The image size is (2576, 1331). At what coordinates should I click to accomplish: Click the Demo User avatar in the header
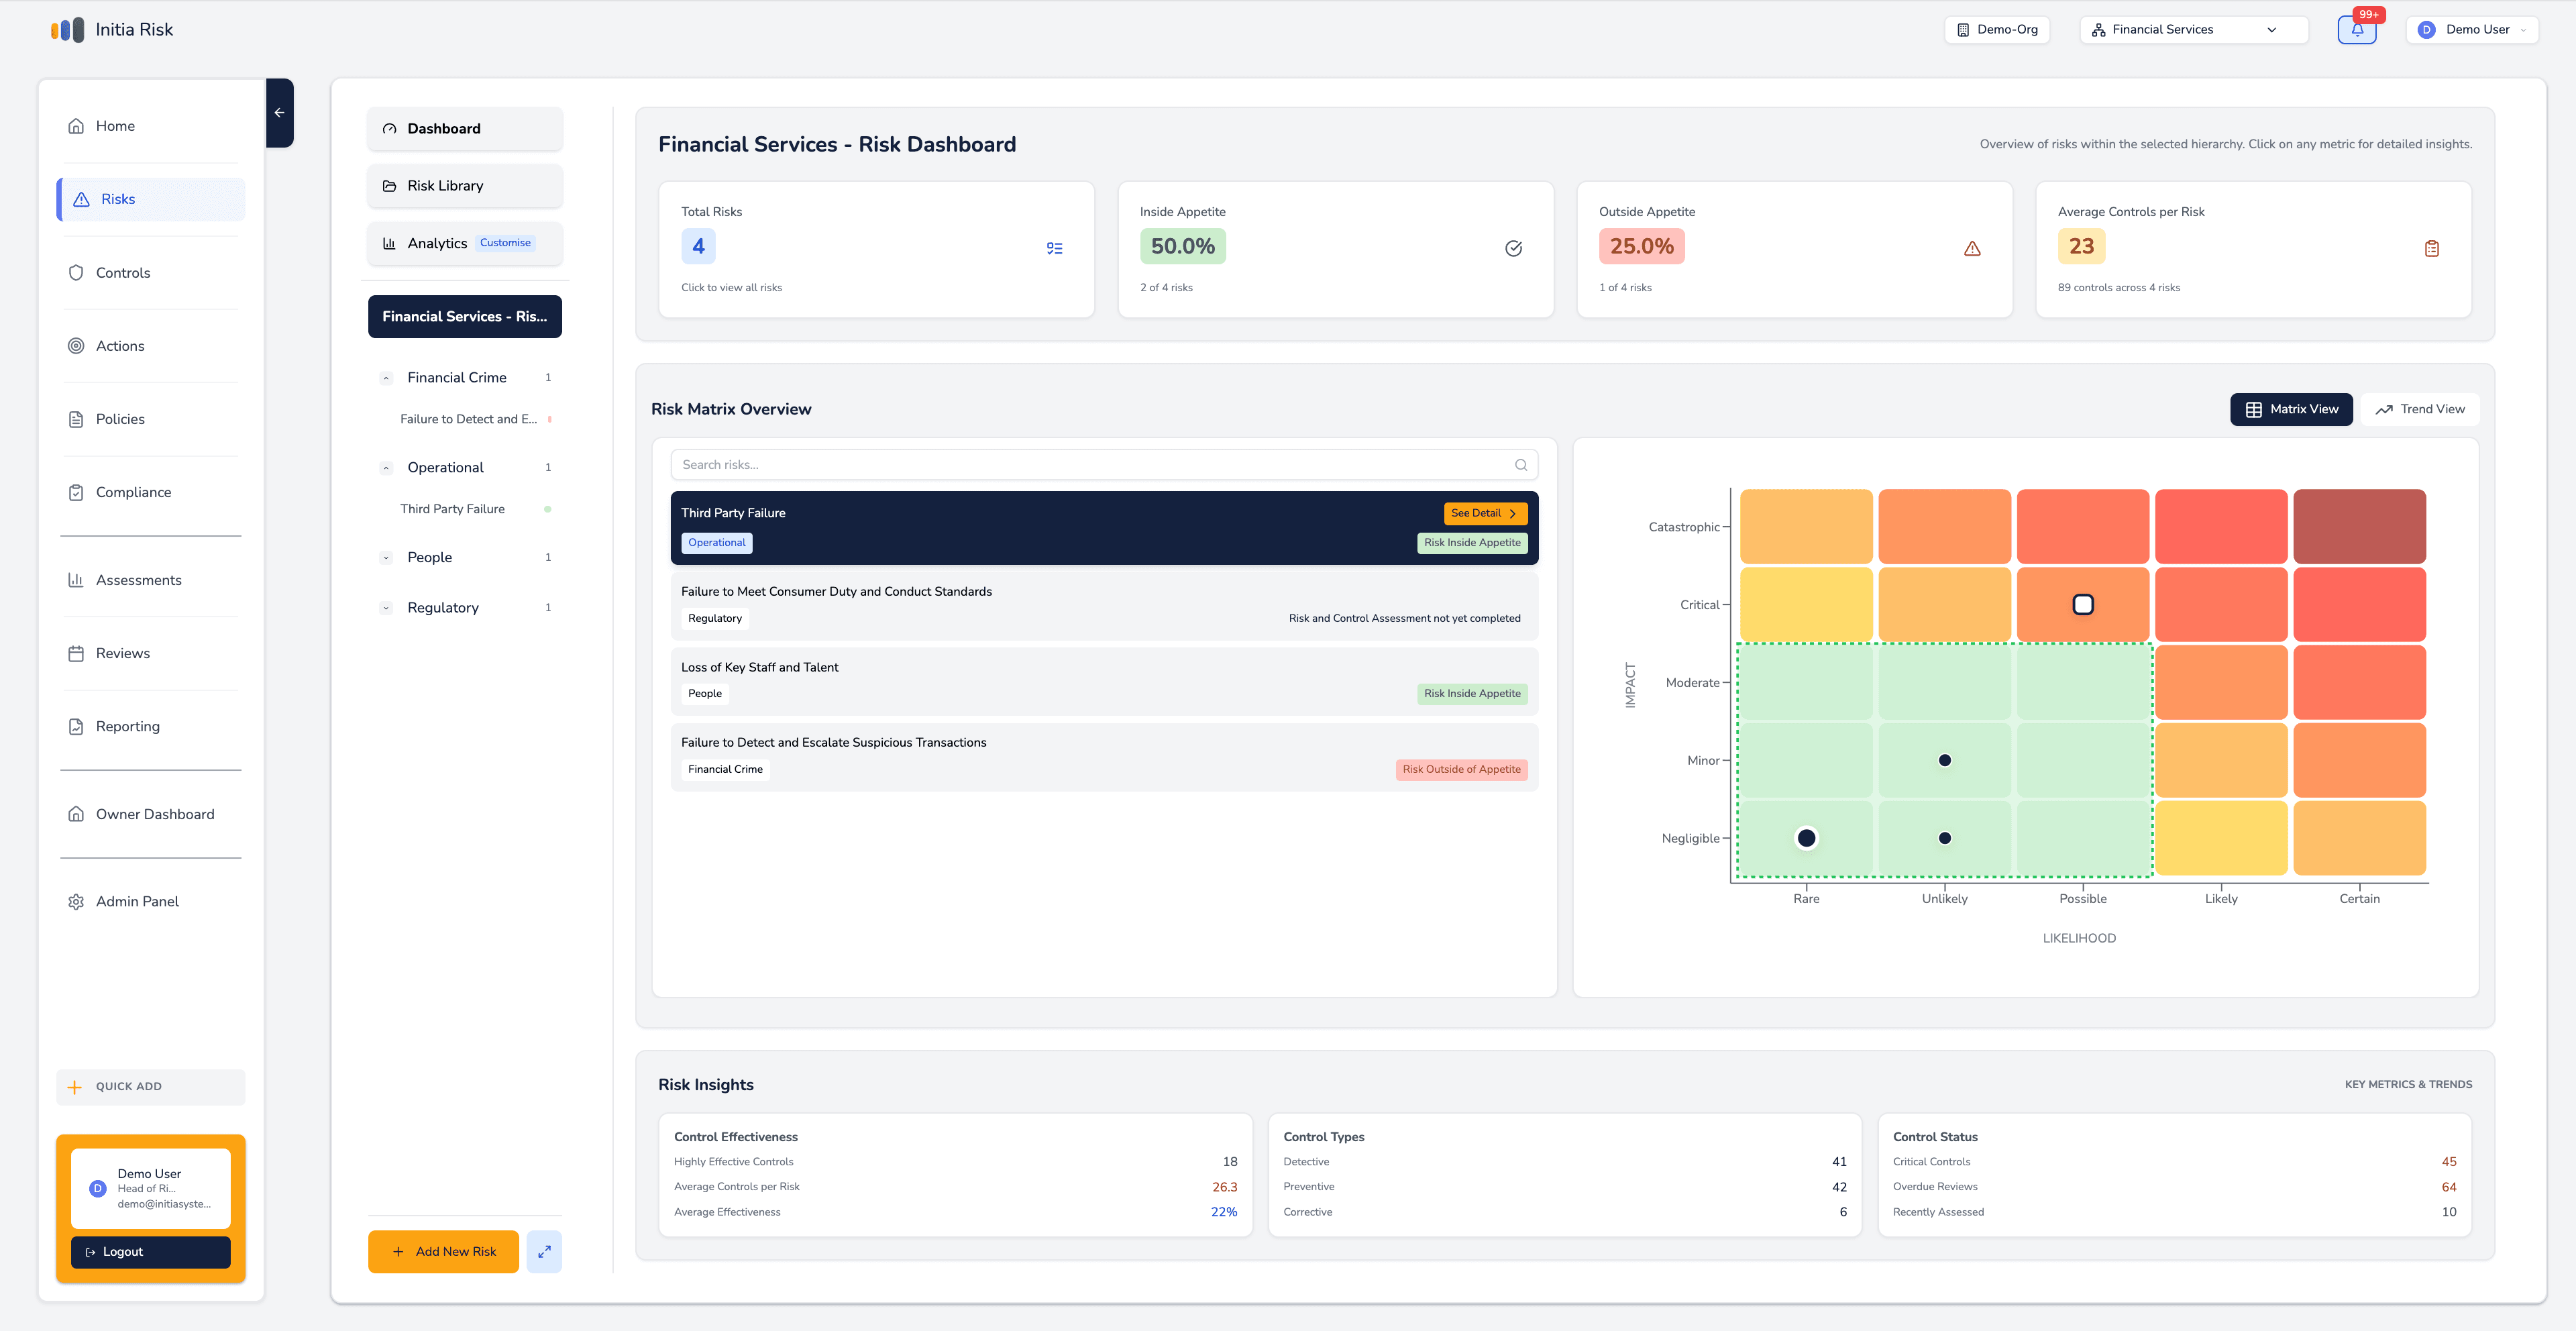click(2426, 30)
